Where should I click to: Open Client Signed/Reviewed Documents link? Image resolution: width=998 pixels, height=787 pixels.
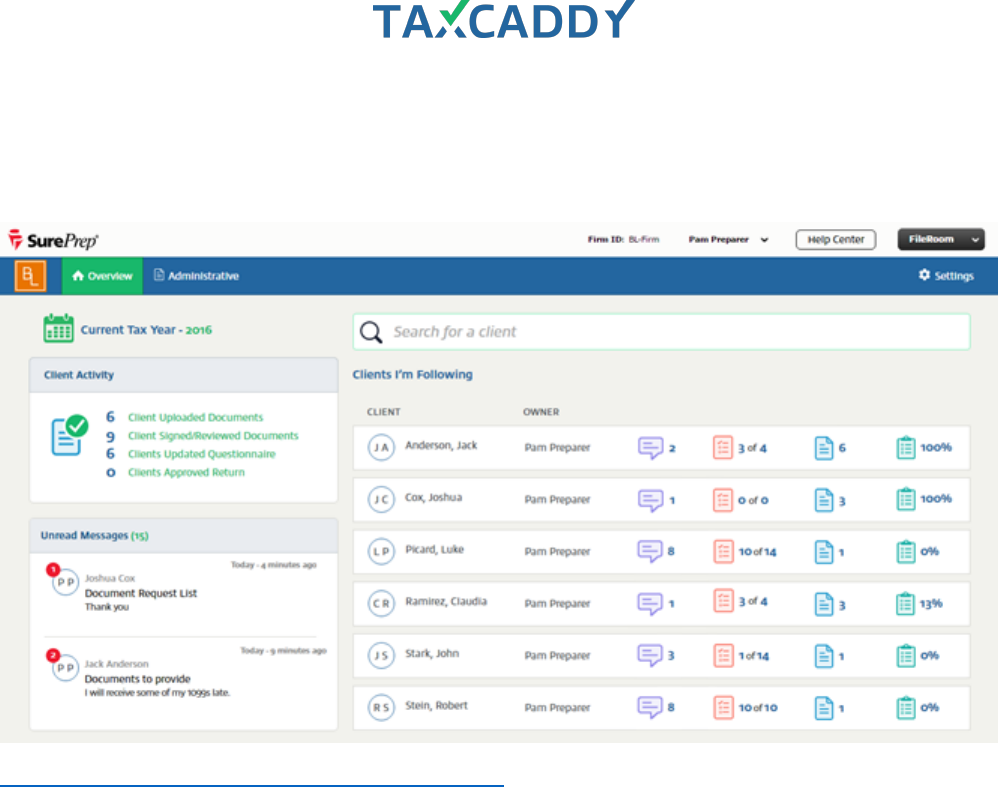[213, 436]
